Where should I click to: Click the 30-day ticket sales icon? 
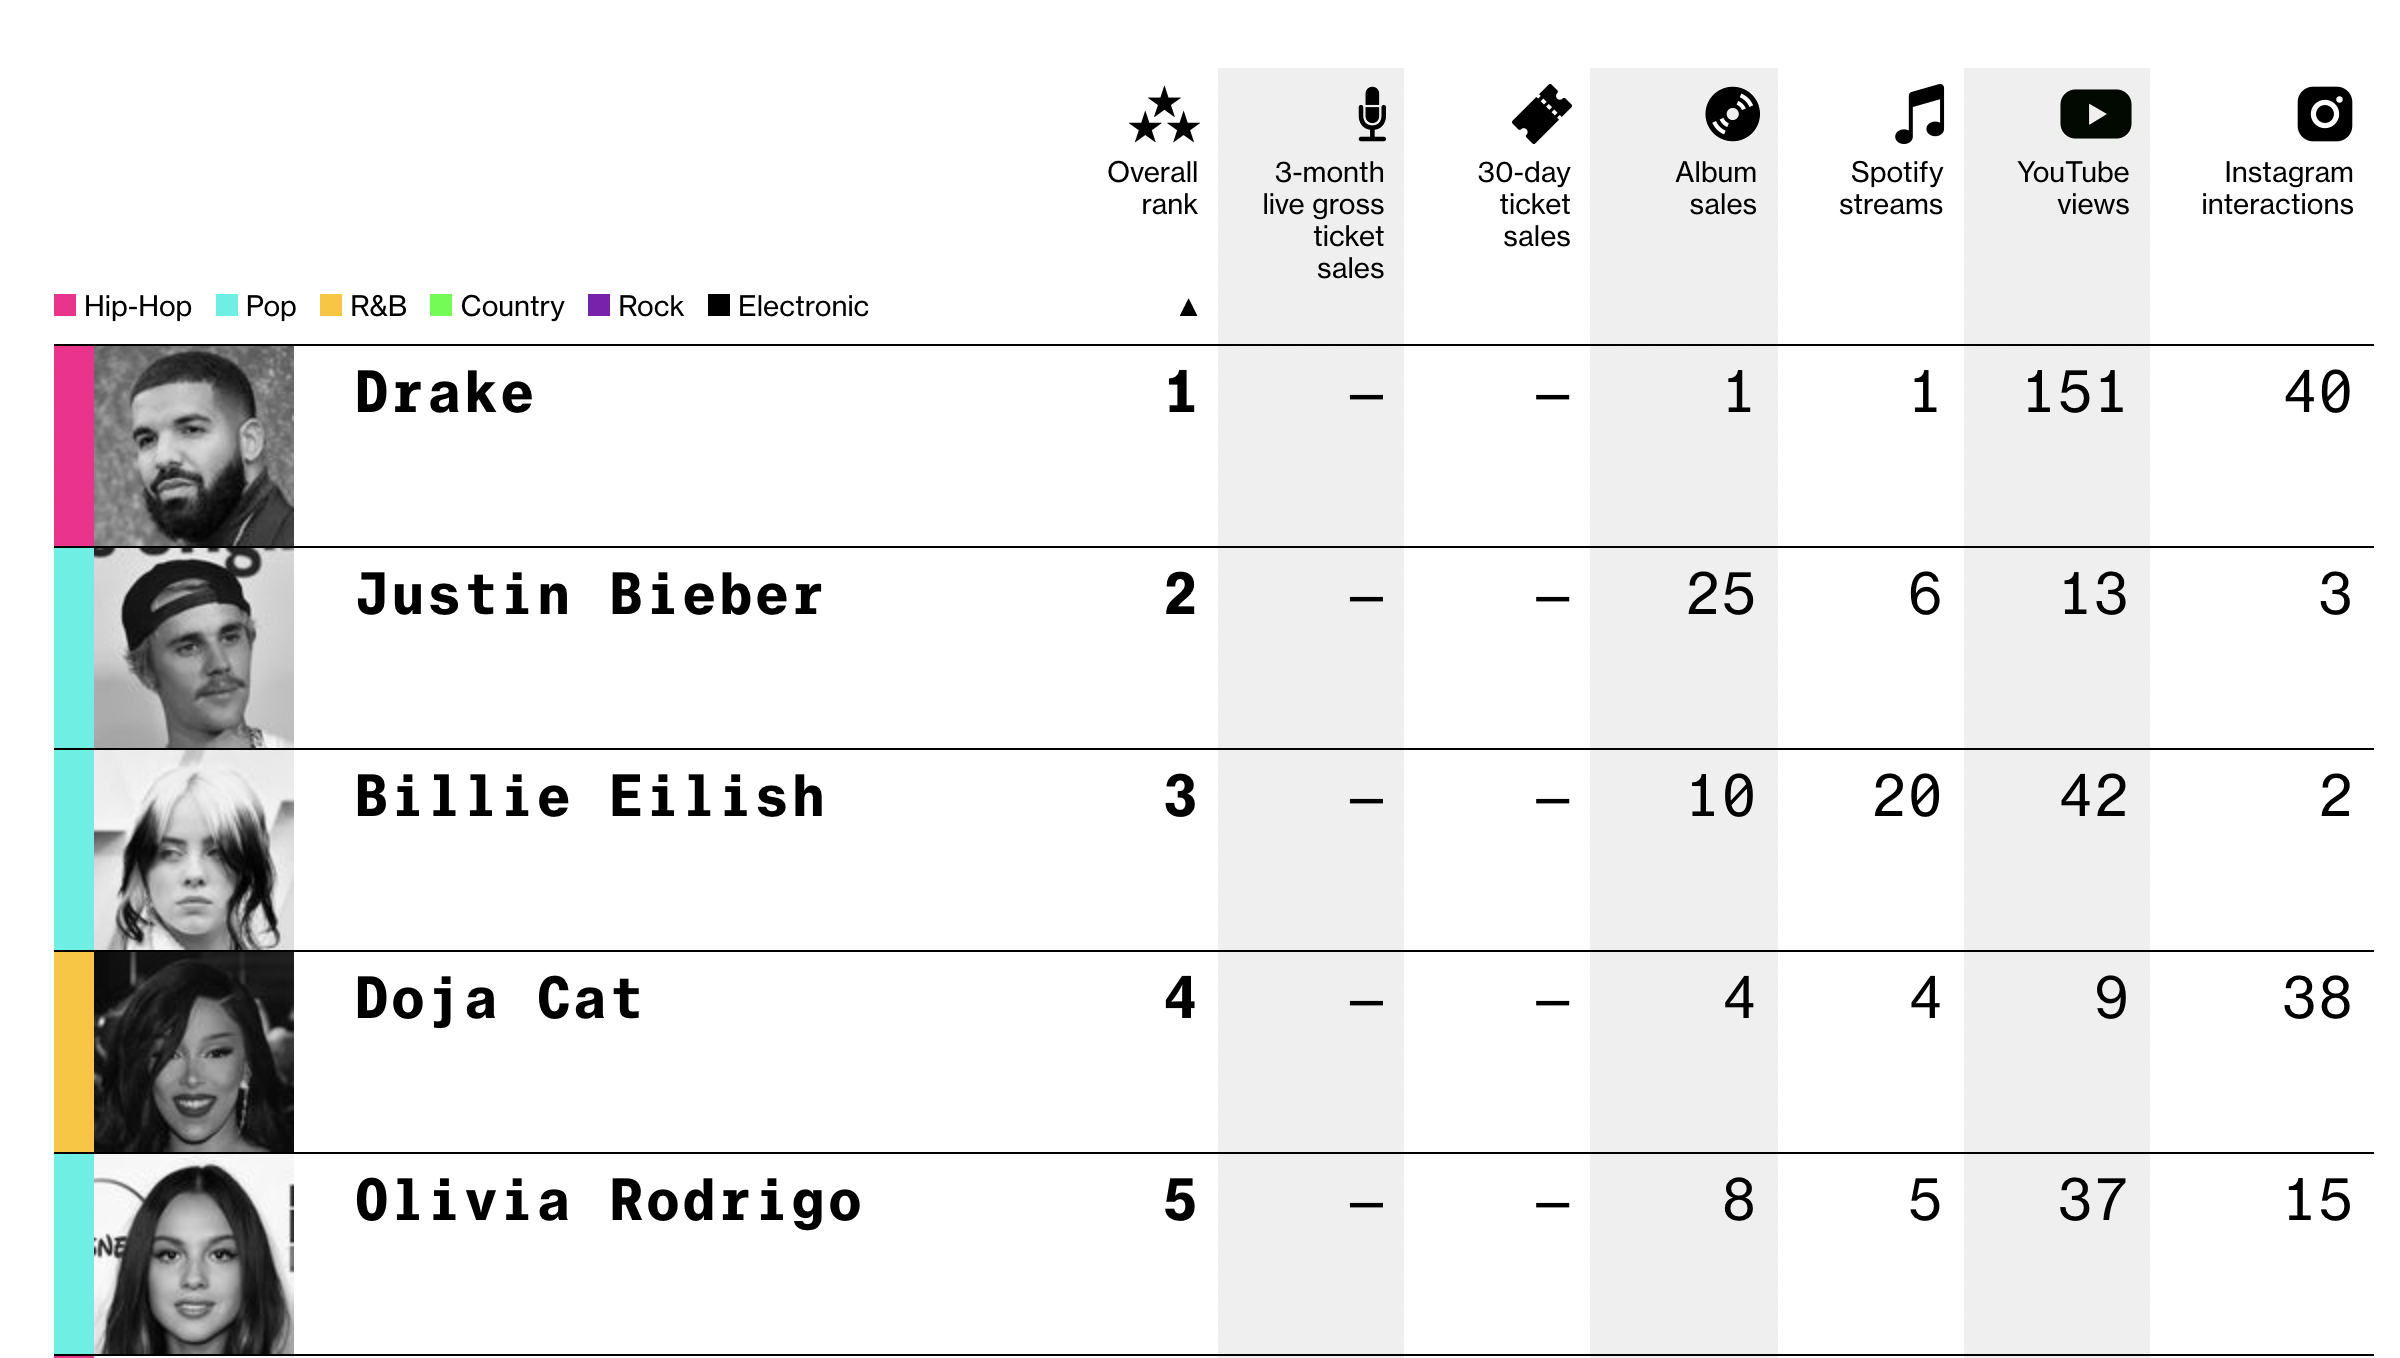point(1541,114)
